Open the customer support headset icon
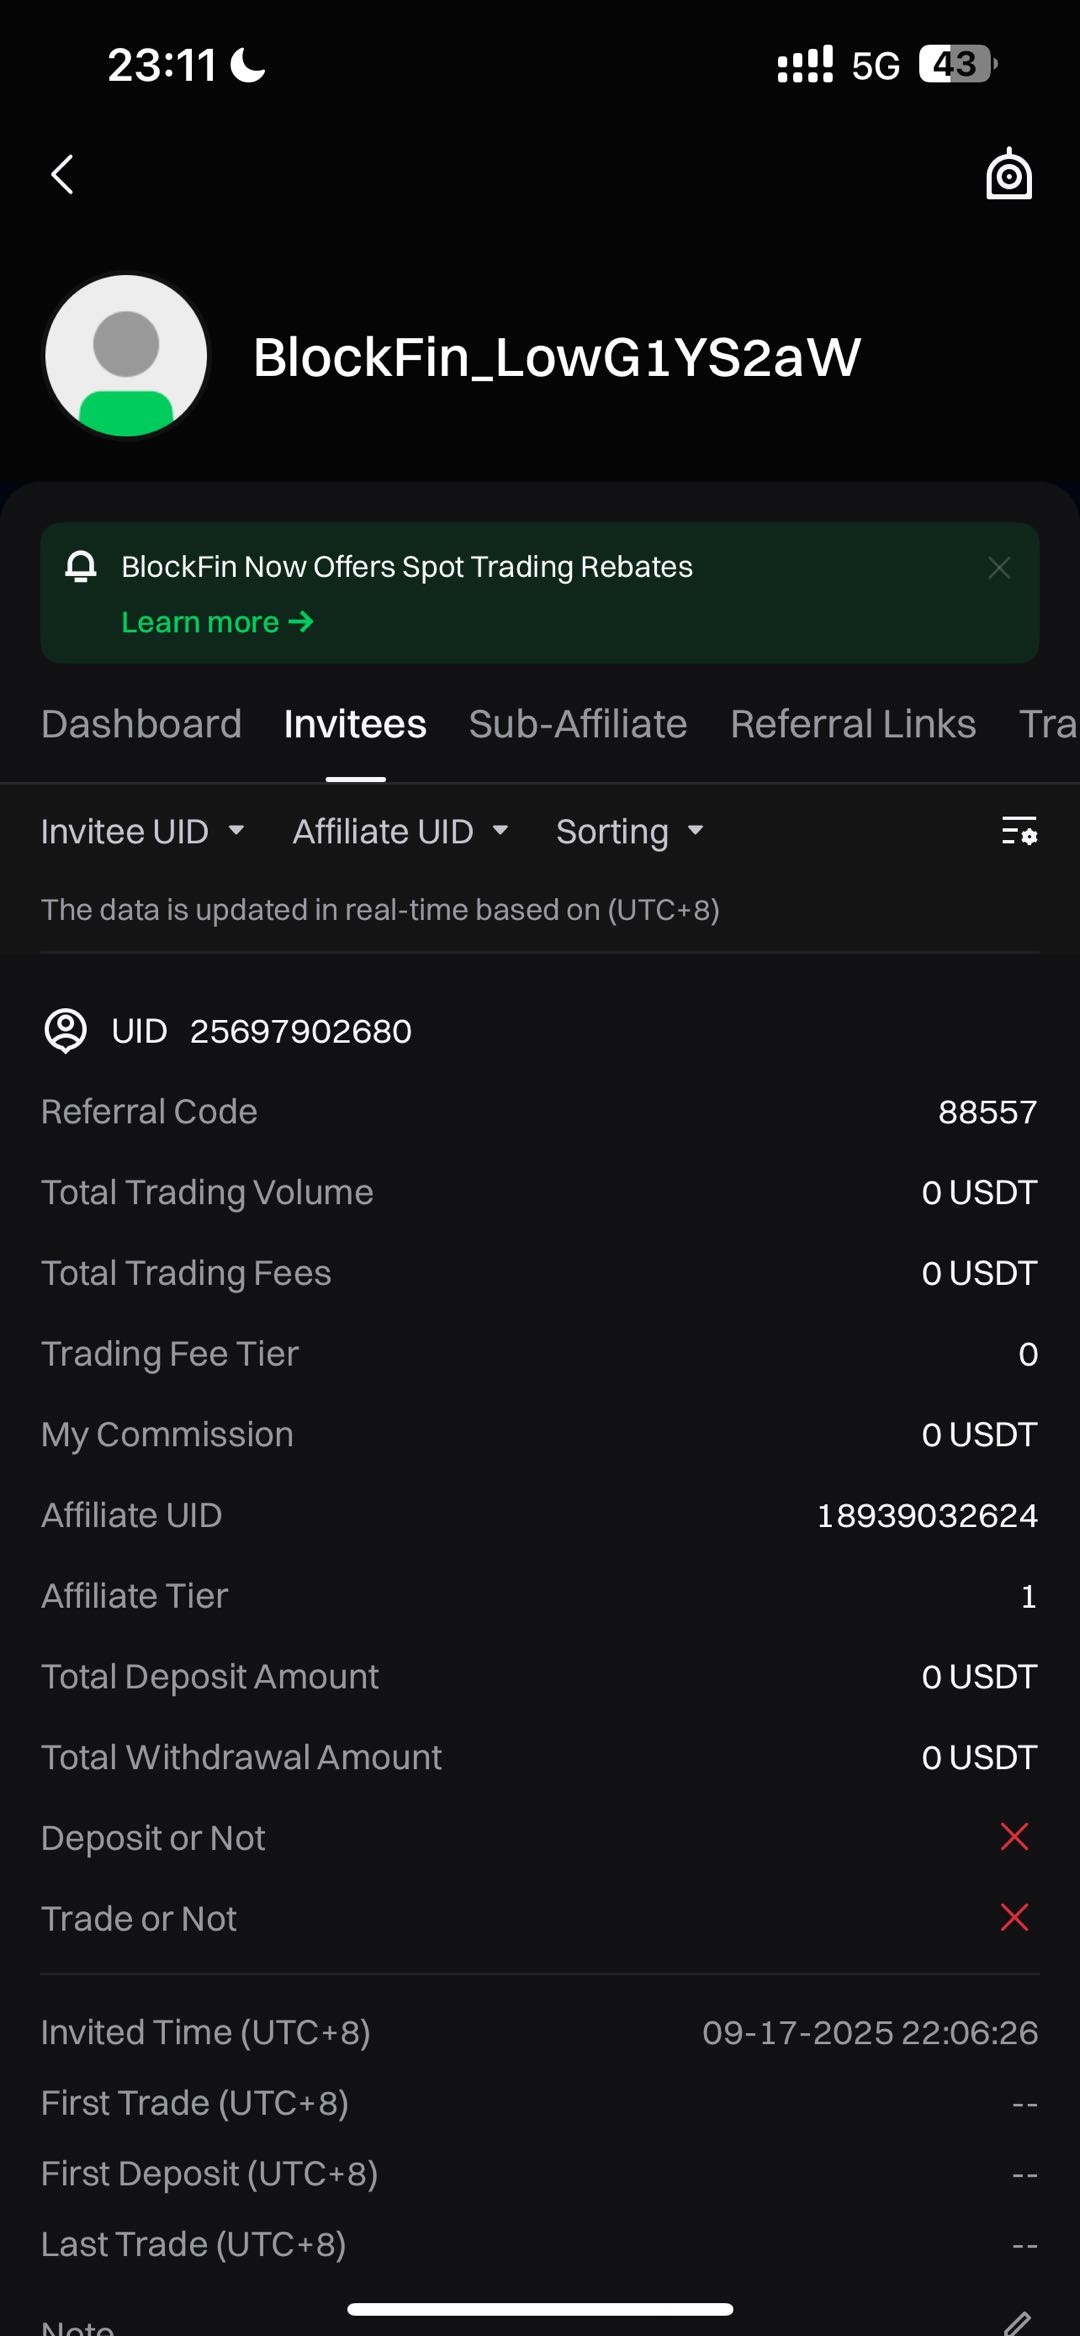 point(1009,174)
